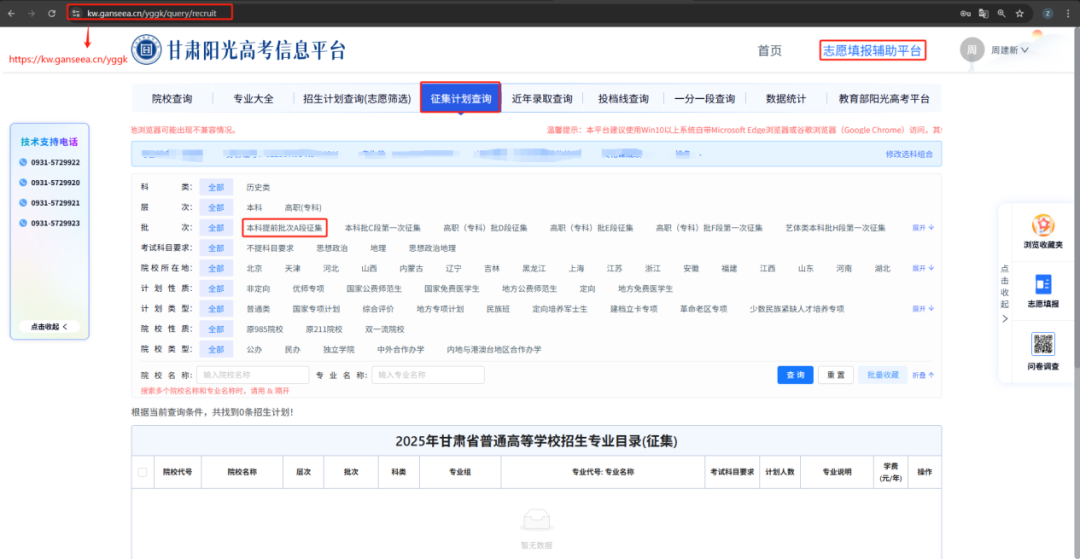Click the user avatar circle 周
This screenshot has height=559, width=1080.
point(971,50)
